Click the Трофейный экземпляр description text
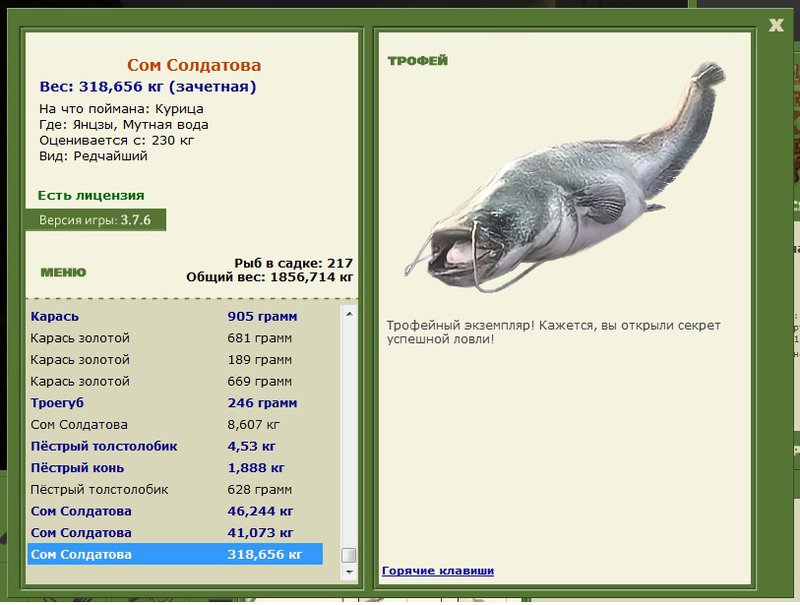 tap(554, 332)
